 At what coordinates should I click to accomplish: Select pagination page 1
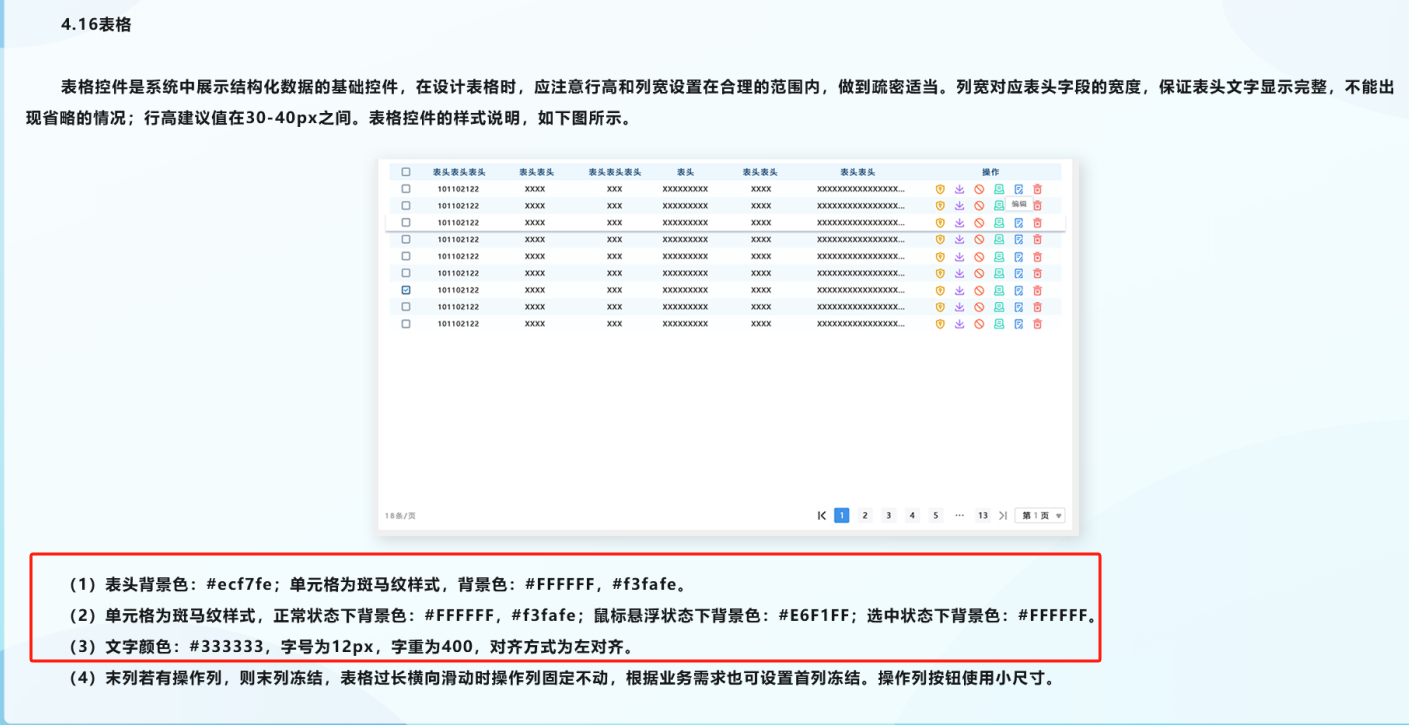pos(842,516)
